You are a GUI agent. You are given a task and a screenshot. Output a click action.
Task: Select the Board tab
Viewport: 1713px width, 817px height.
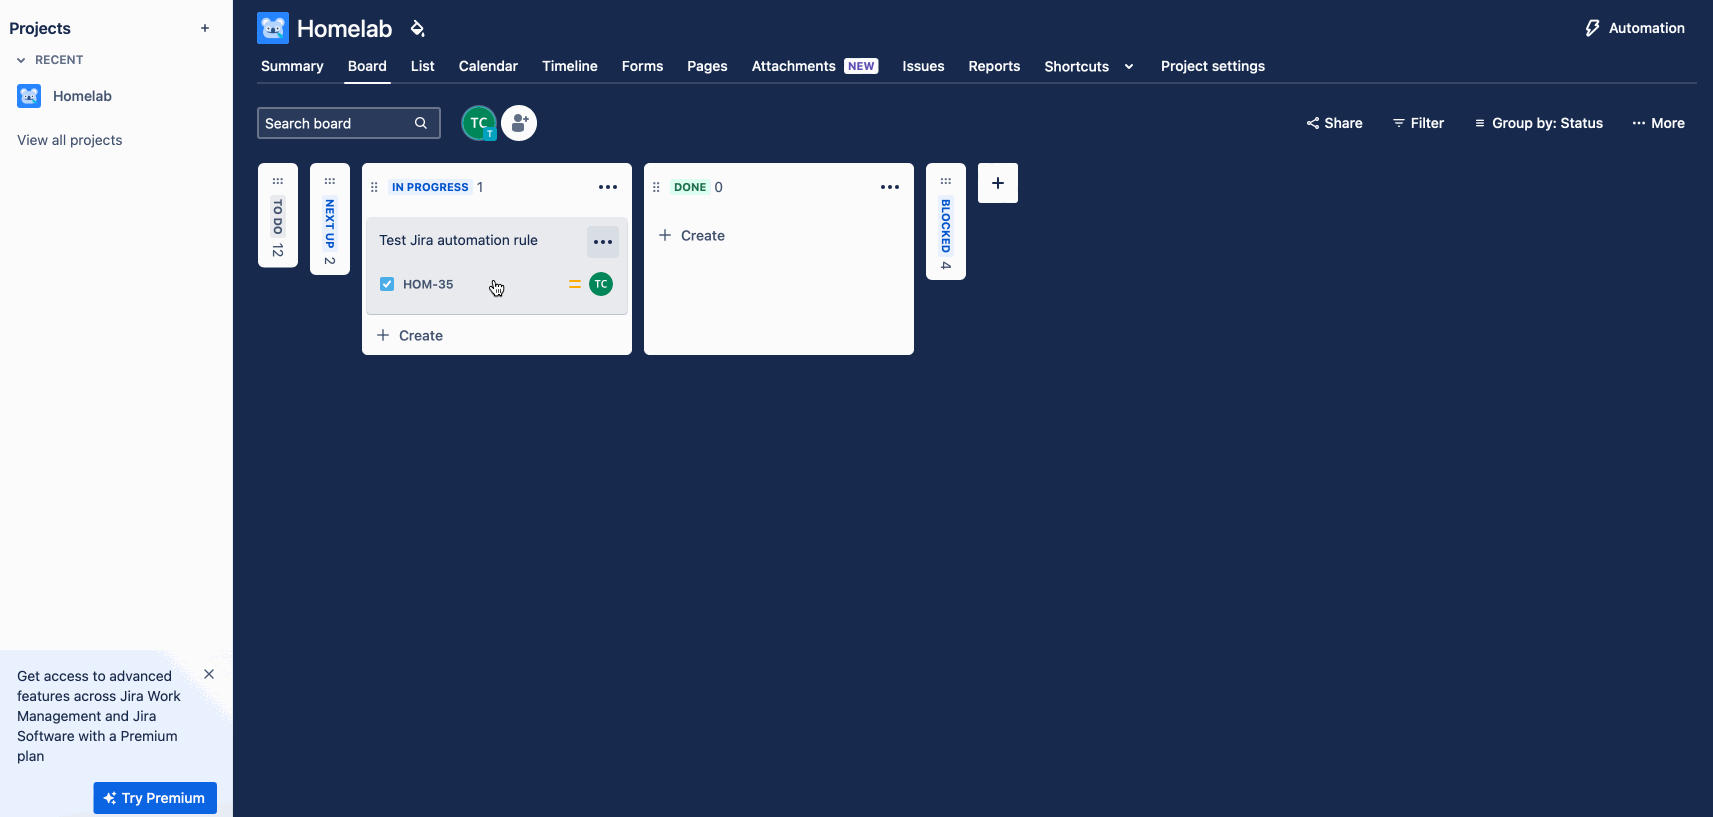click(367, 66)
